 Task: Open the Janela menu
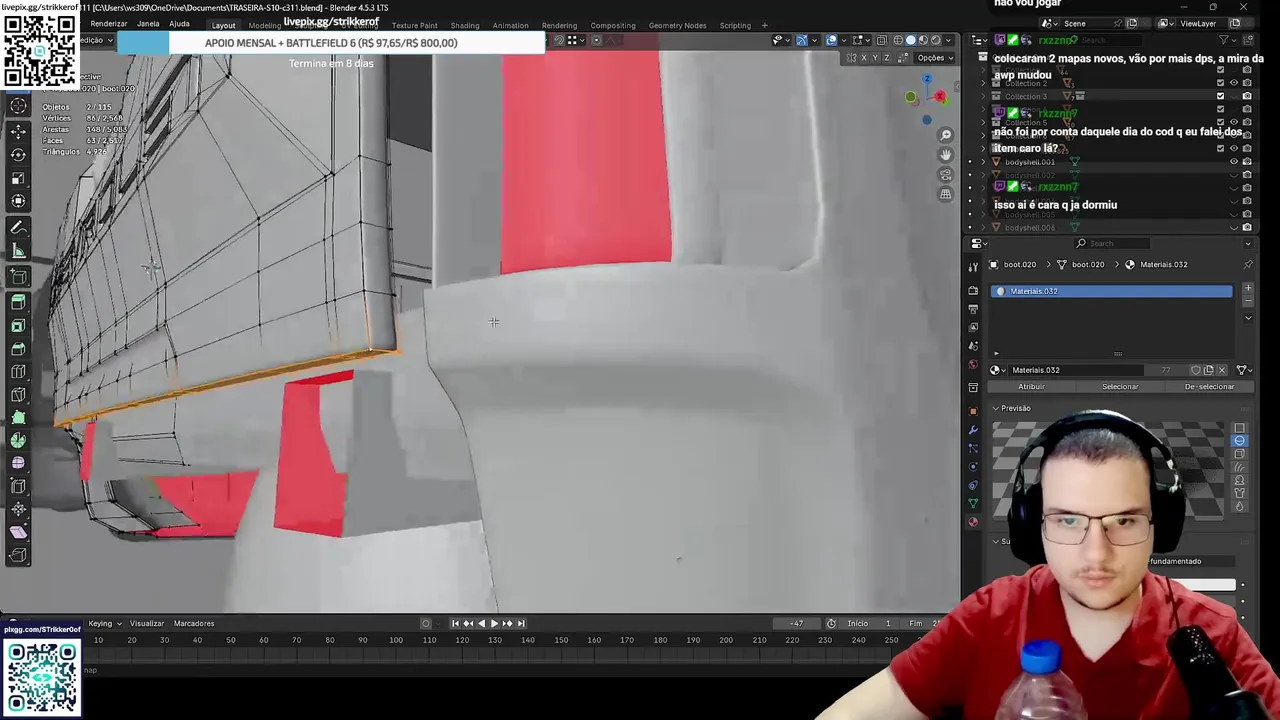click(x=148, y=24)
